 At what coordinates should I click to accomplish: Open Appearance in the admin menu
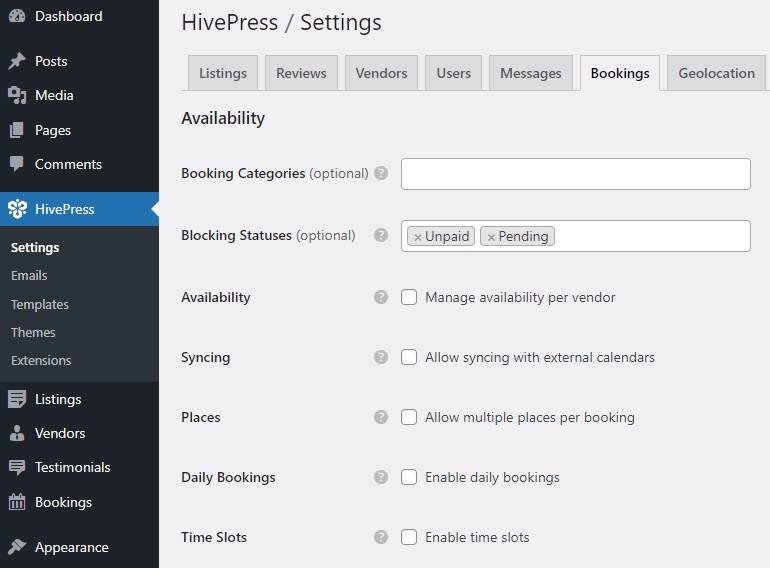(x=80, y=547)
